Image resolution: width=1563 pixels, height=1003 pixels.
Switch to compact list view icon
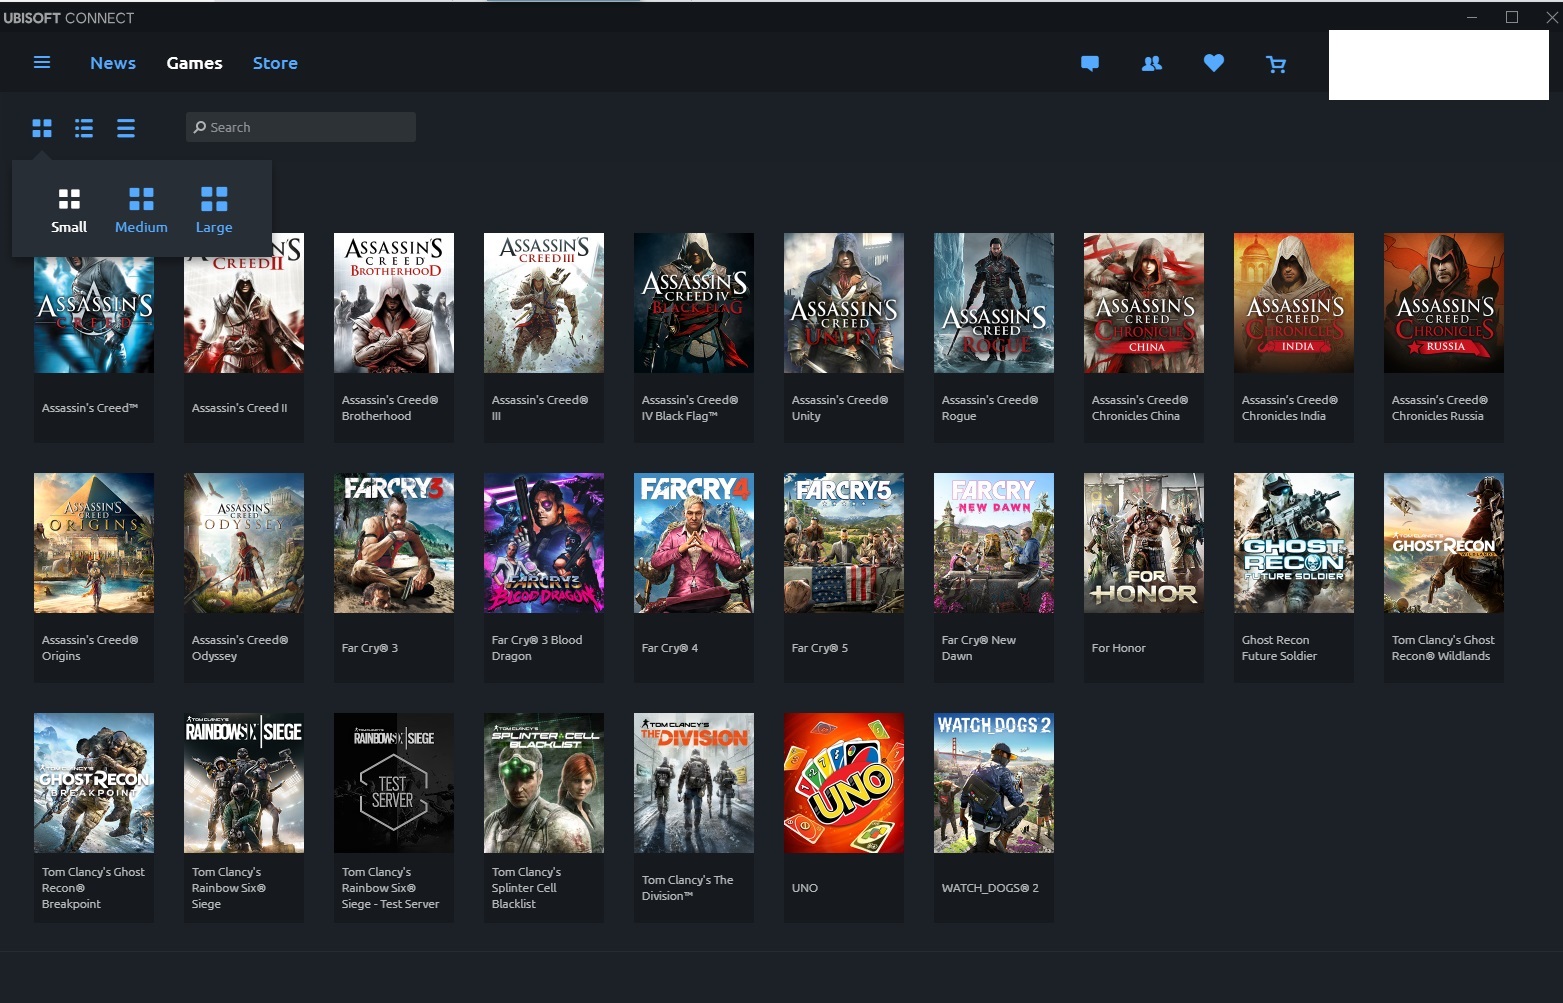click(126, 128)
